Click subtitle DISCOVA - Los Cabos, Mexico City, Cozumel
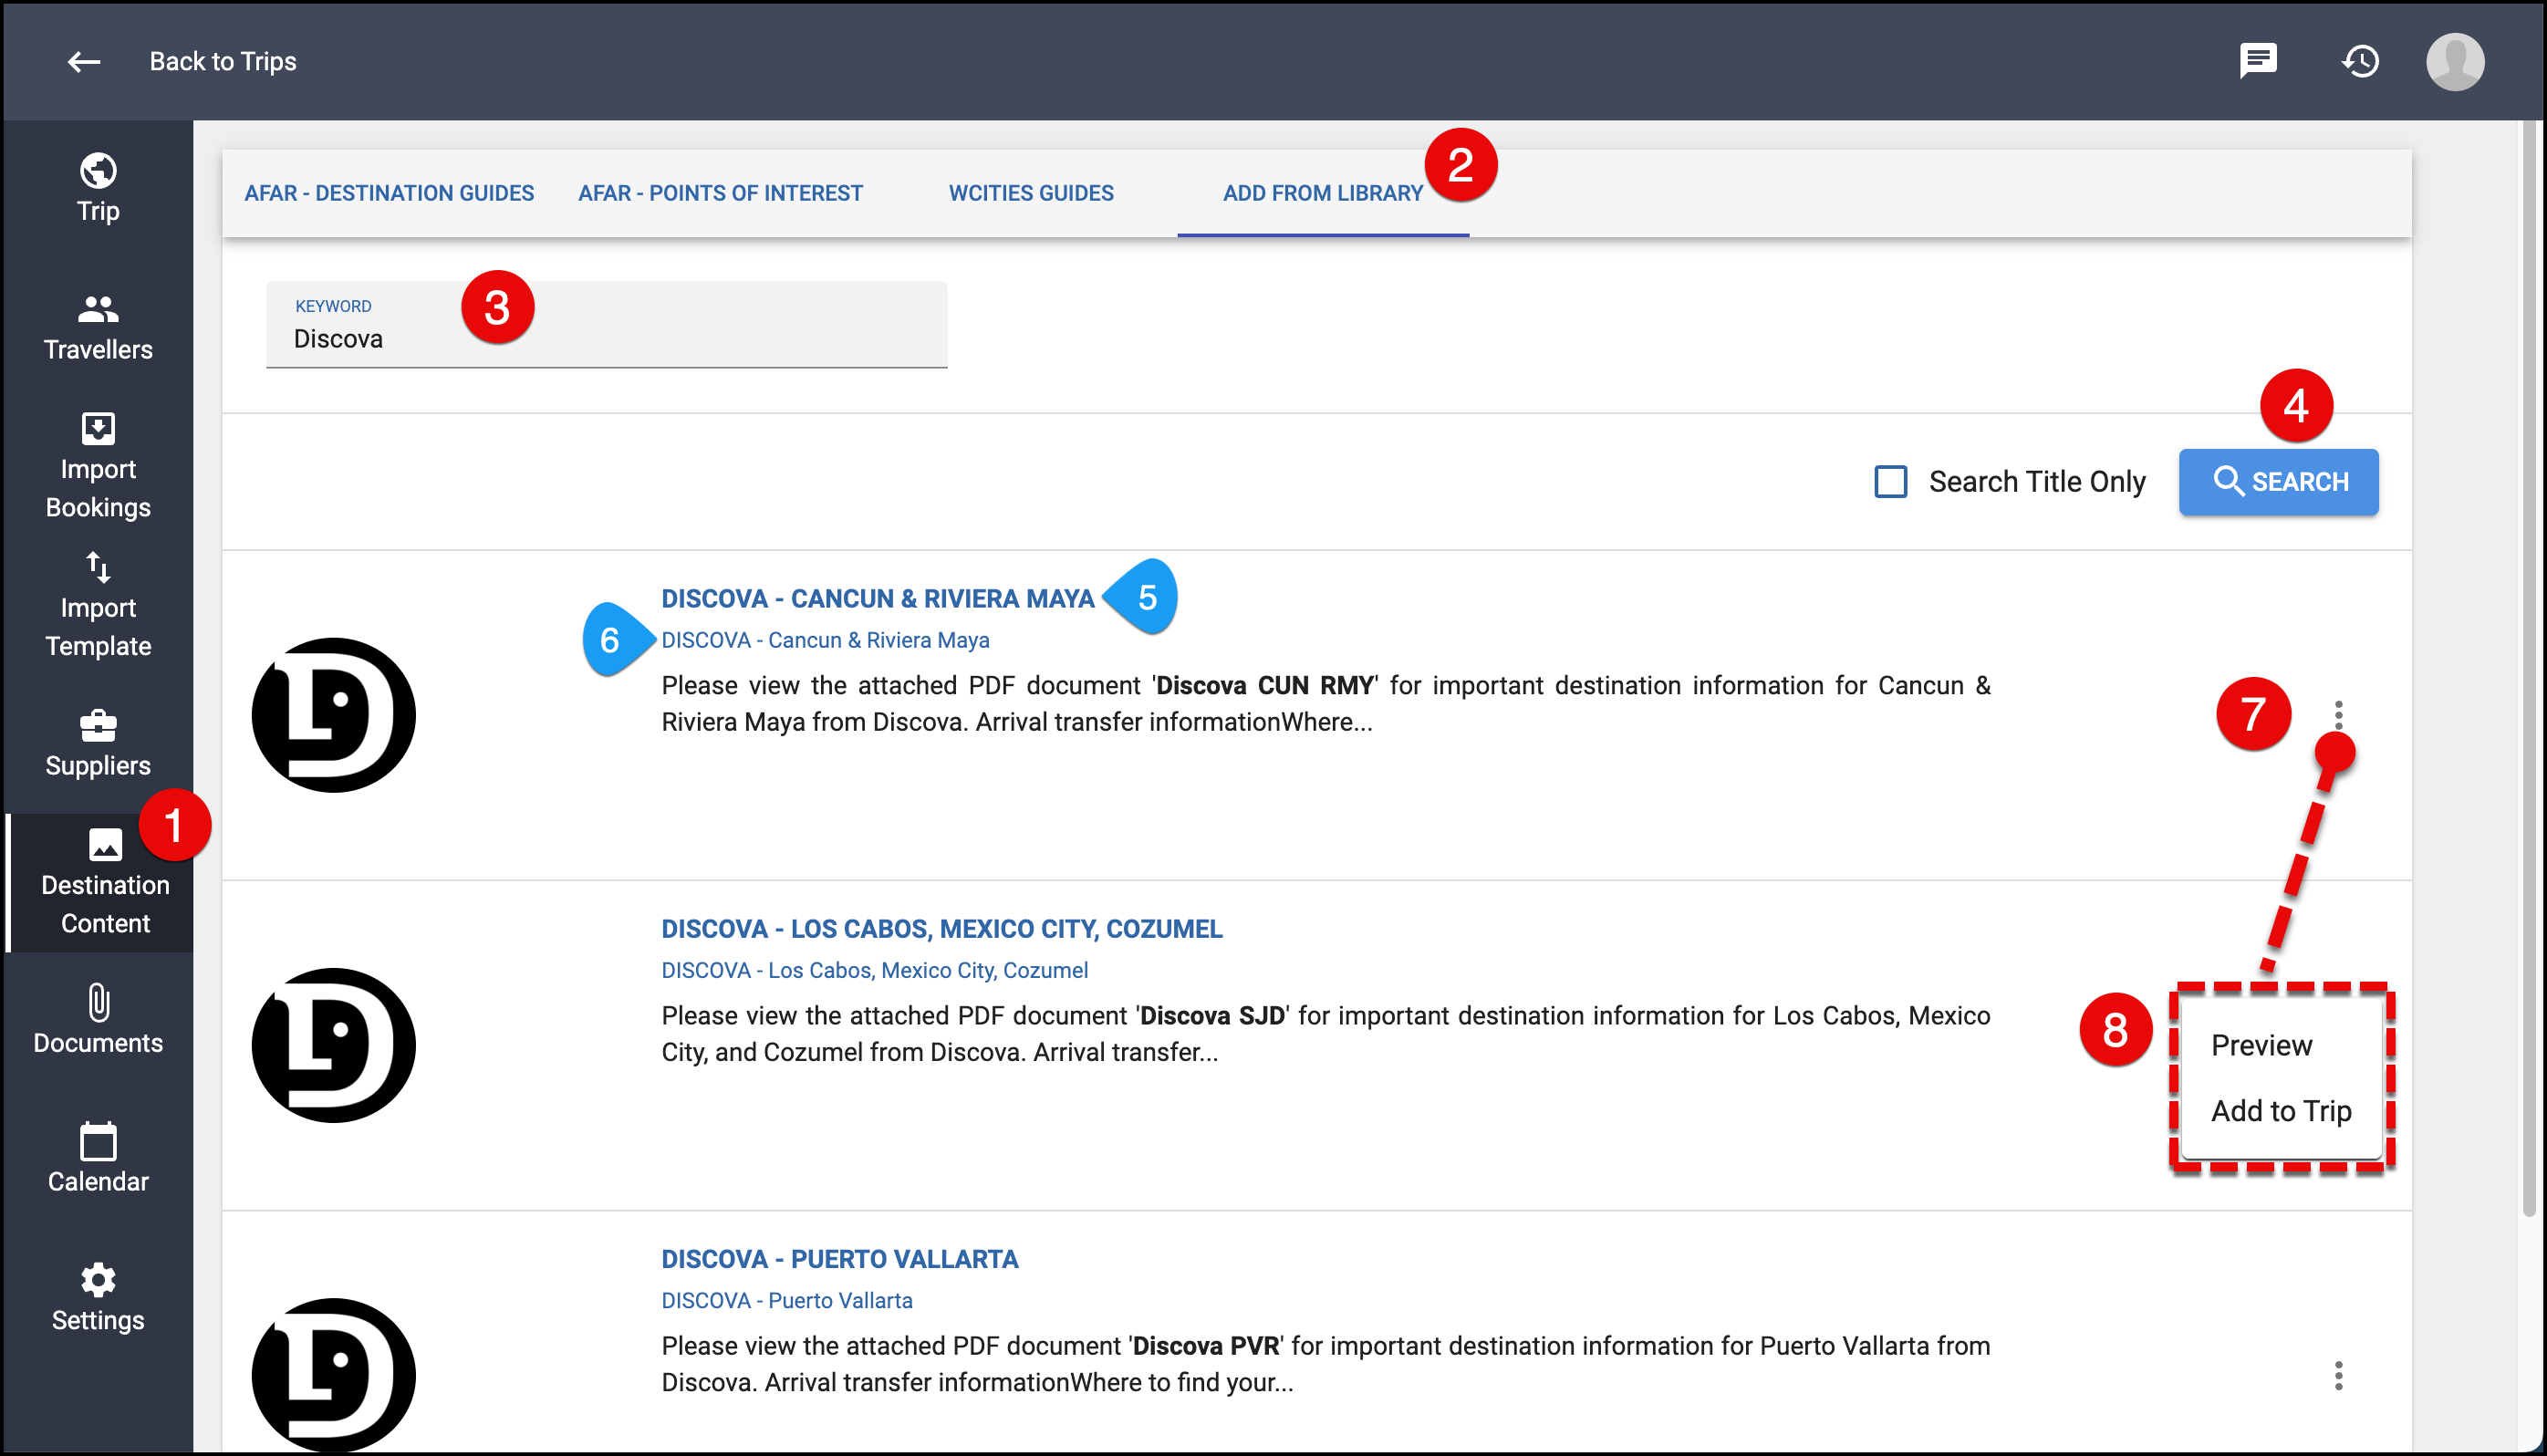This screenshot has width=2547, height=1456. pos(874,970)
